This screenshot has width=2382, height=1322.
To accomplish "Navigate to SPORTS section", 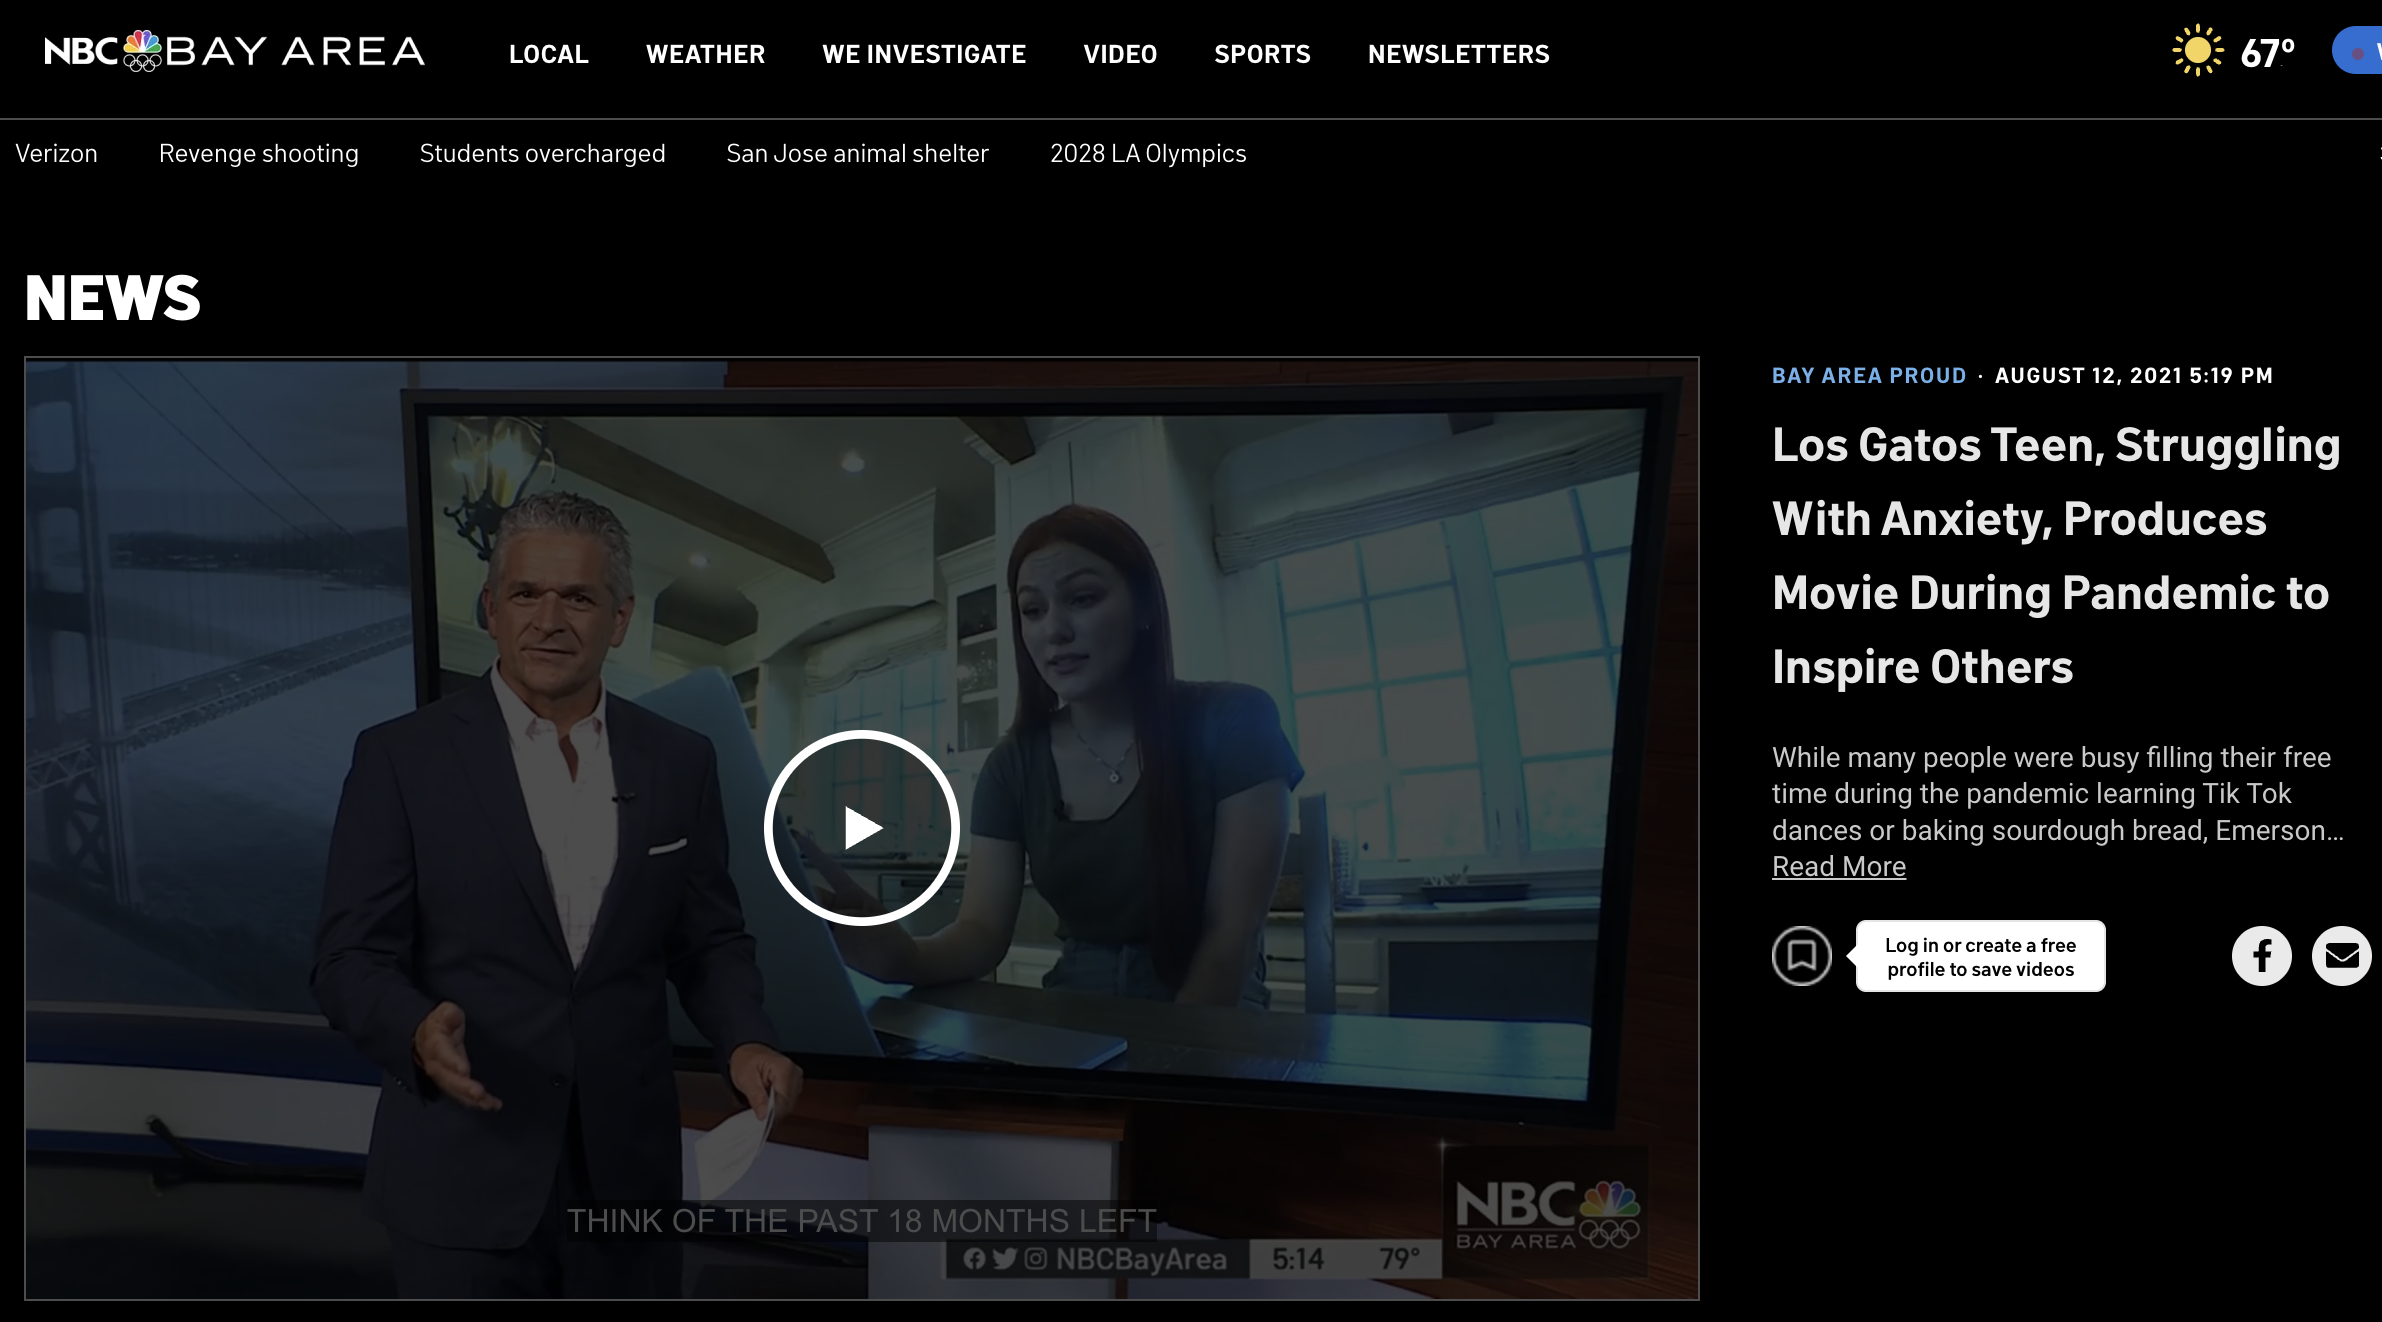I will (x=1261, y=54).
